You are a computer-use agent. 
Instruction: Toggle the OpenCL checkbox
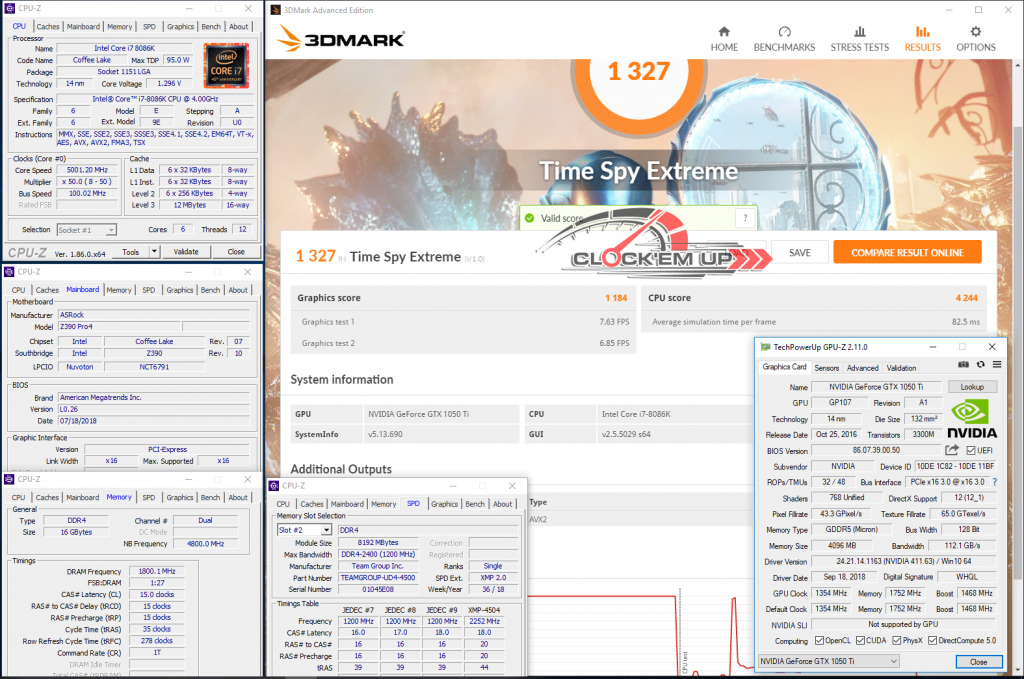pyautogui.click(x=819, y=640)
